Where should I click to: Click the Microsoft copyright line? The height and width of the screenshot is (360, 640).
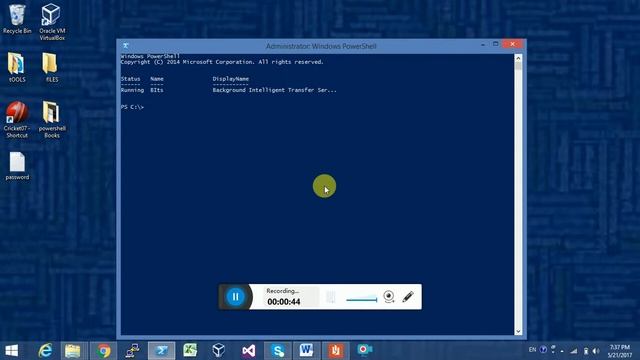pos(222,62)
